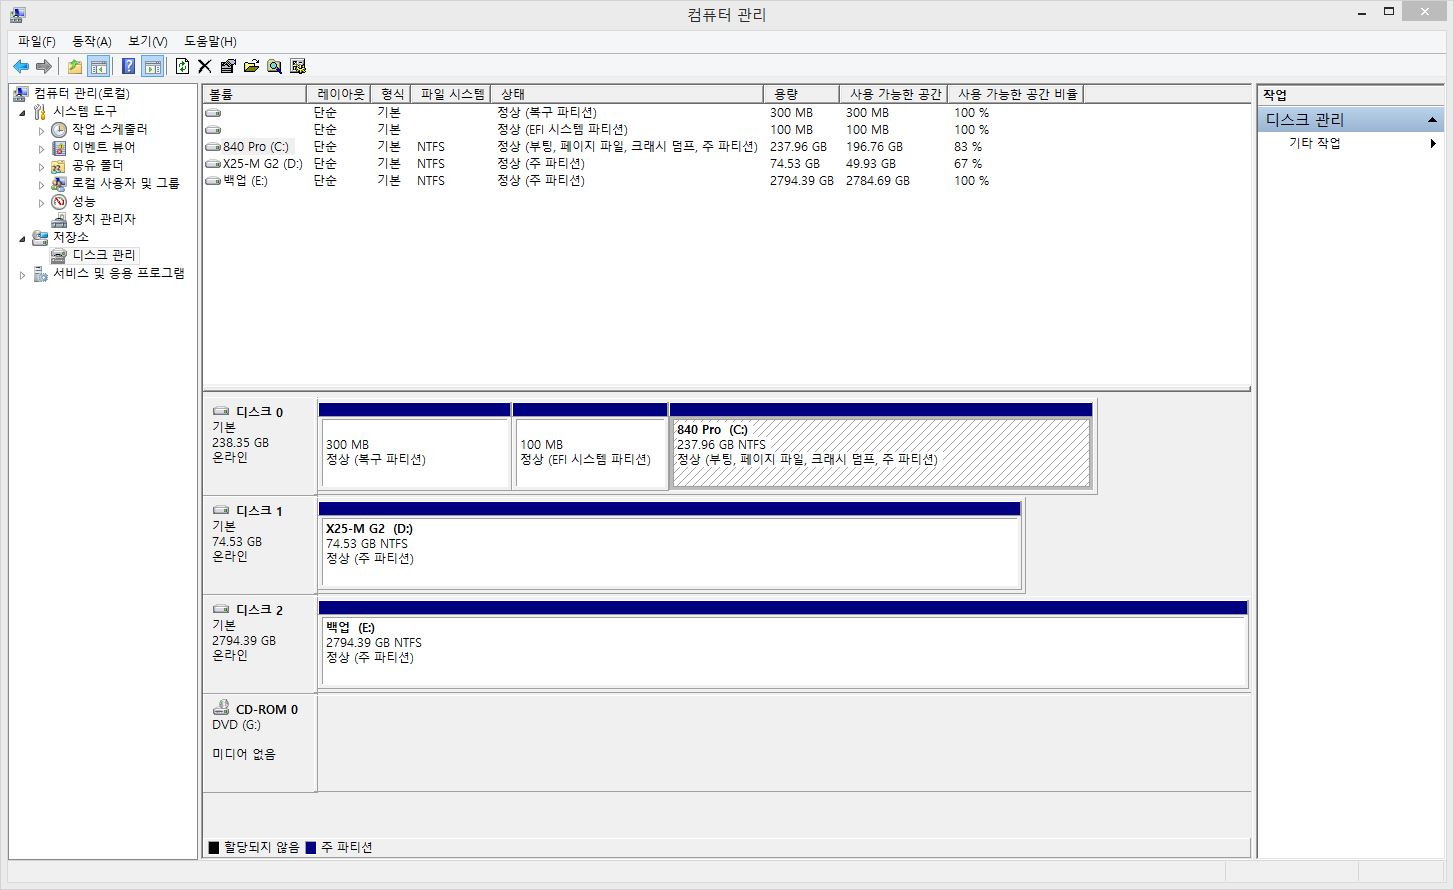Select 300 MB 복구 파티션 block on disk 0
Image resolution: width=1454 pixels, height=890 pixels.
(414, 446)
